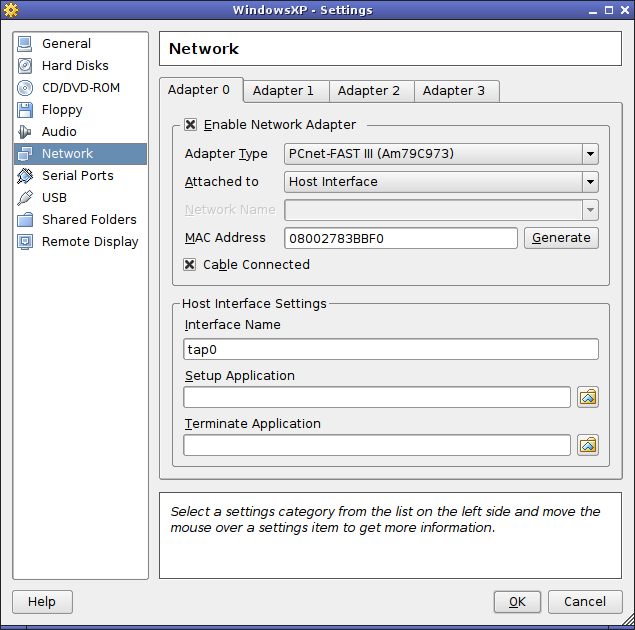This screenshot has height=630, width=635.
Task: Select Floppy settings entry
Action: (x=62, y=110)
